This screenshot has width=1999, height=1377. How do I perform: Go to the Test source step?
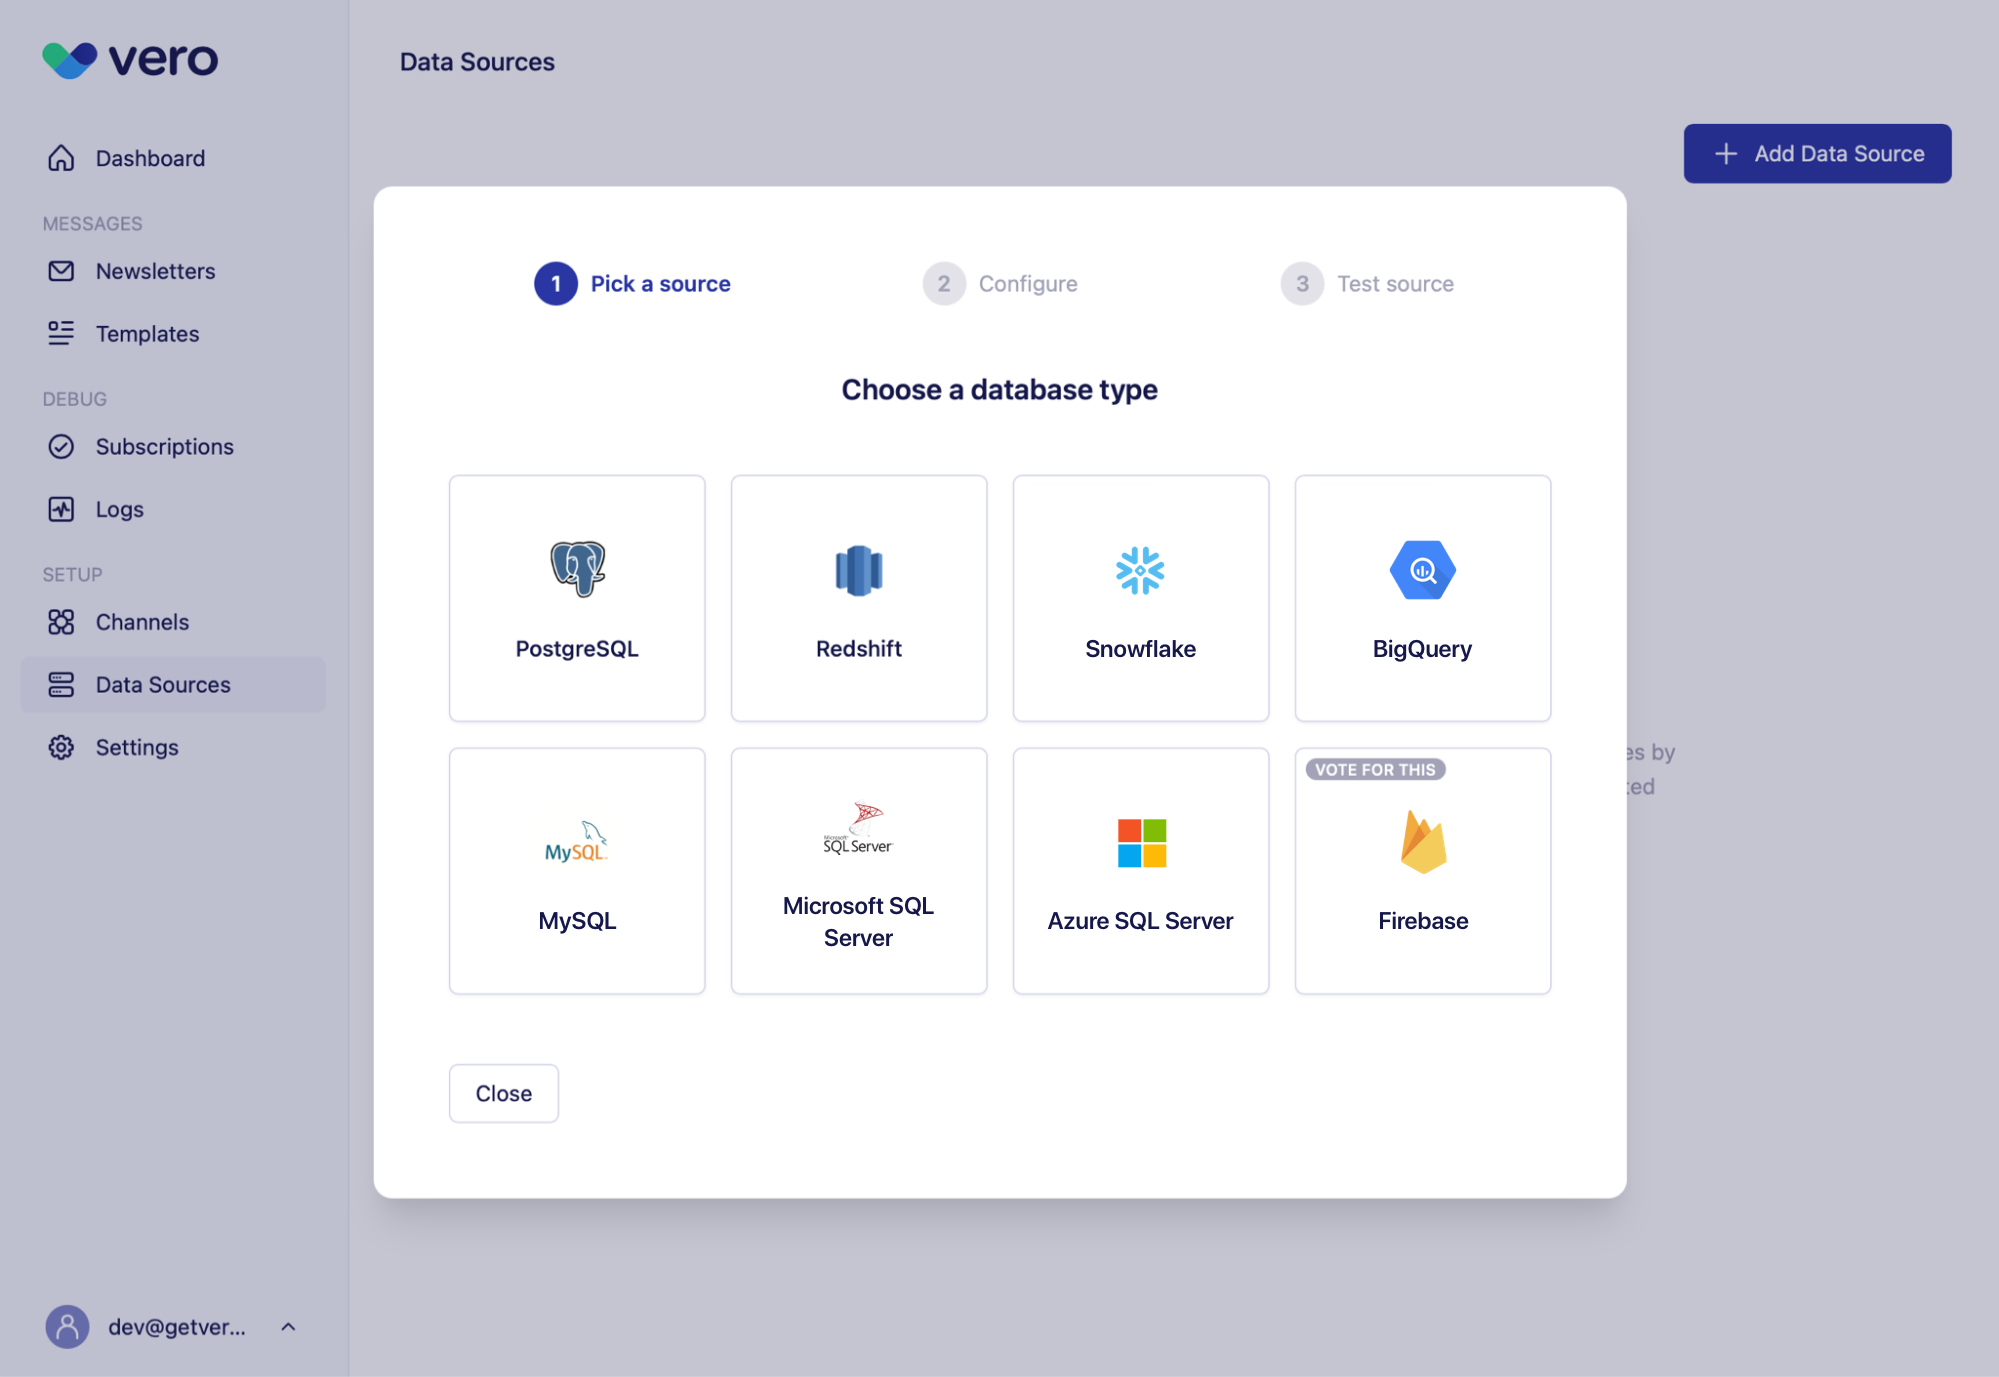pyautogui.click(x=1368, y=283)
